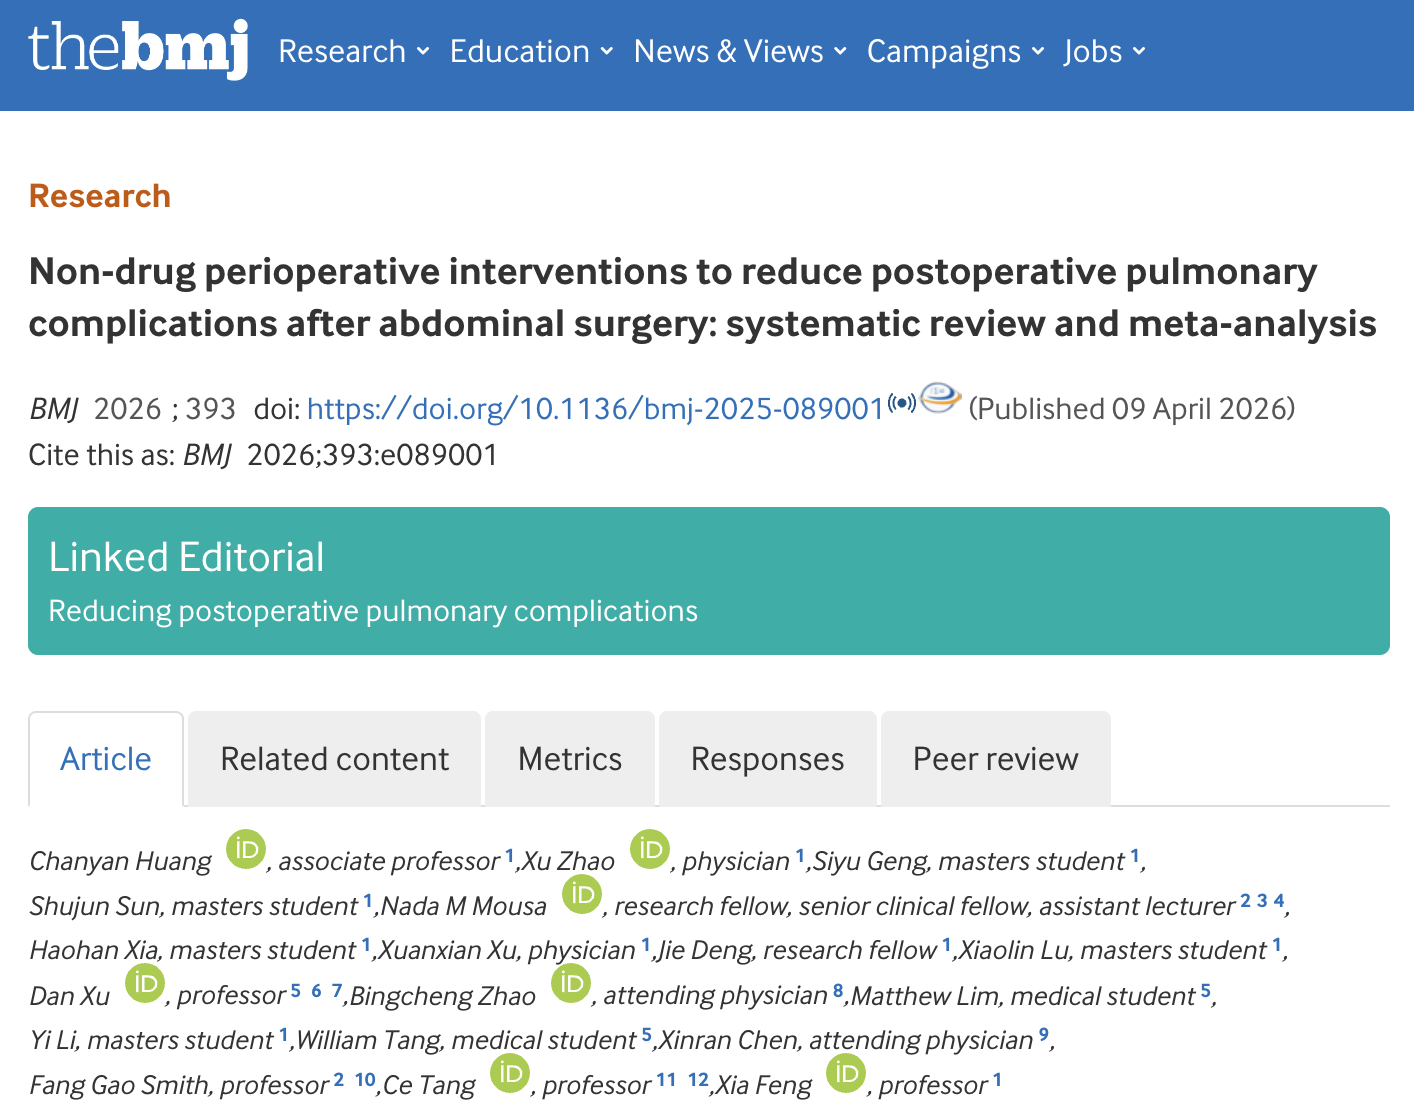Open Chanyan Huang's ORCID iD icon
The width and height of the screenshot is (1414, 1114).
tap(245, 850)
